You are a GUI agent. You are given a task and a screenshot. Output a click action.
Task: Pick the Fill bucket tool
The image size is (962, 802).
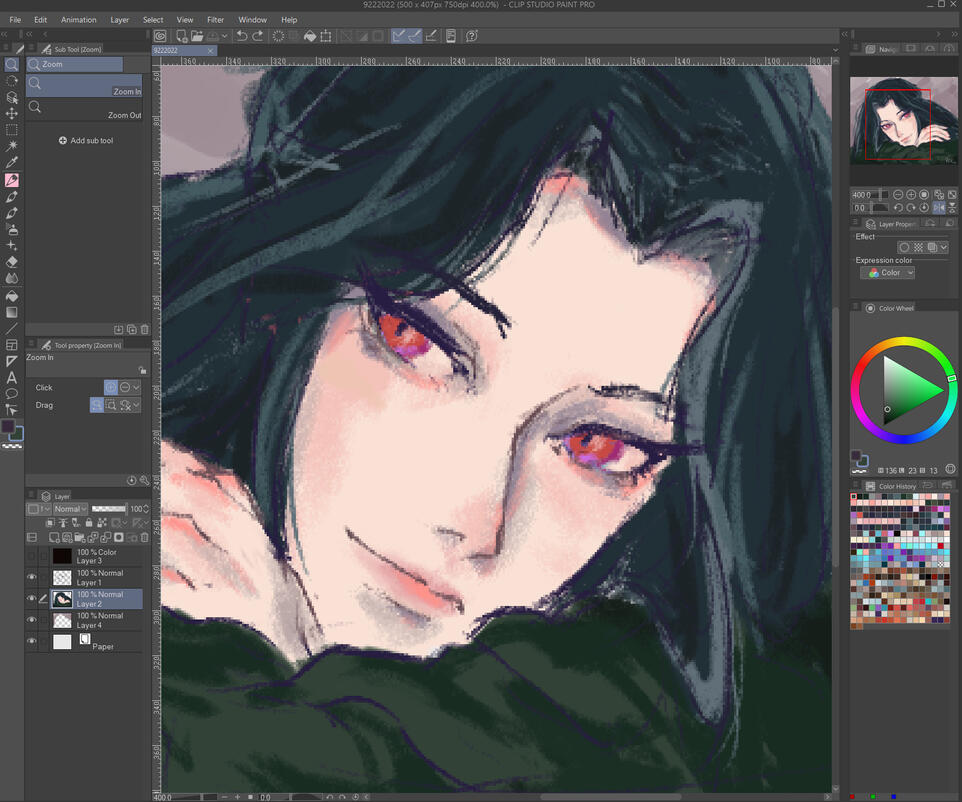12,295
